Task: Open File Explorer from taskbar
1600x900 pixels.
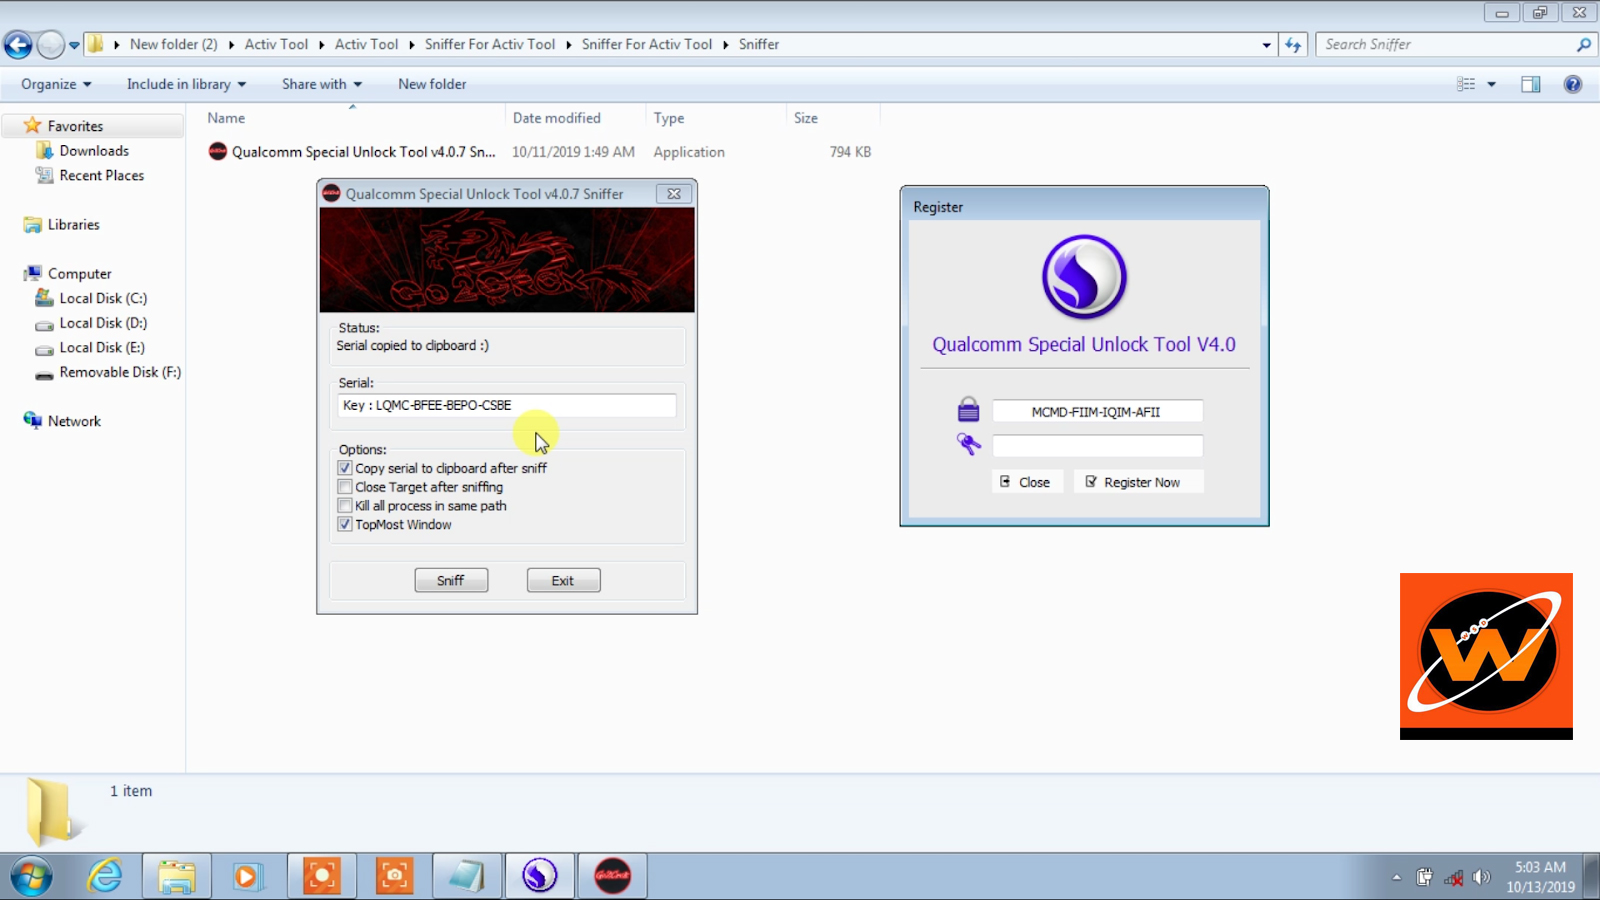Action: pos(176,876)
